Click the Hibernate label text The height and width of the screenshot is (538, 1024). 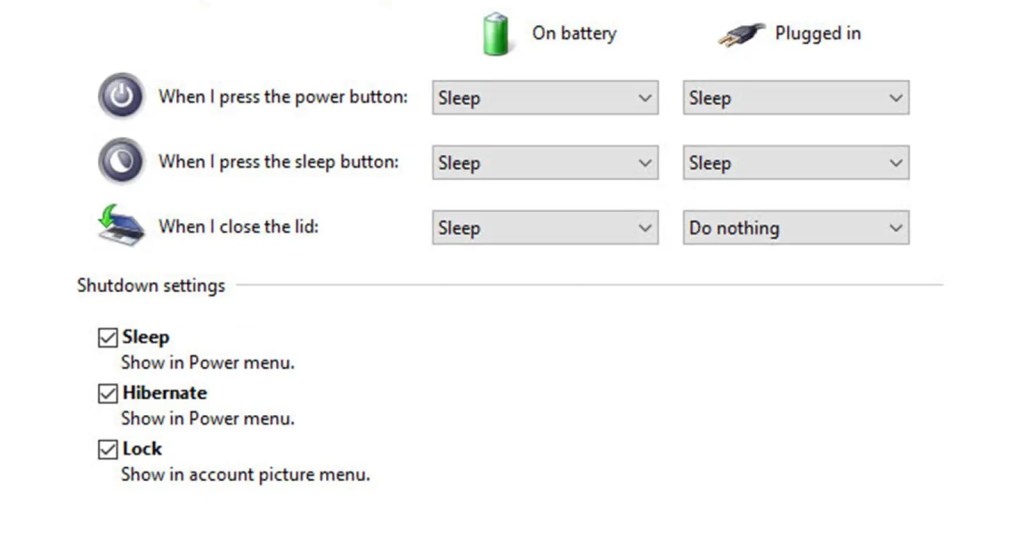(165, 393)
